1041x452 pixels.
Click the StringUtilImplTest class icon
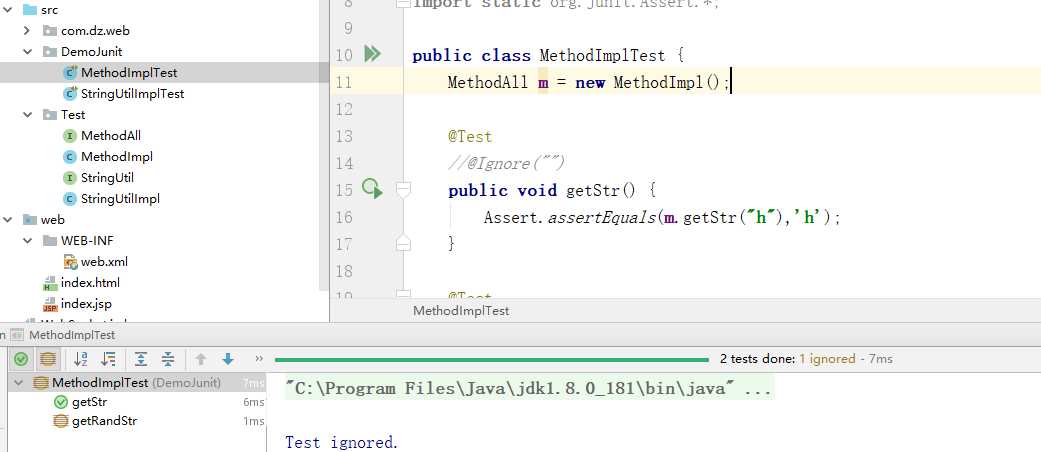tap(70, 94)
